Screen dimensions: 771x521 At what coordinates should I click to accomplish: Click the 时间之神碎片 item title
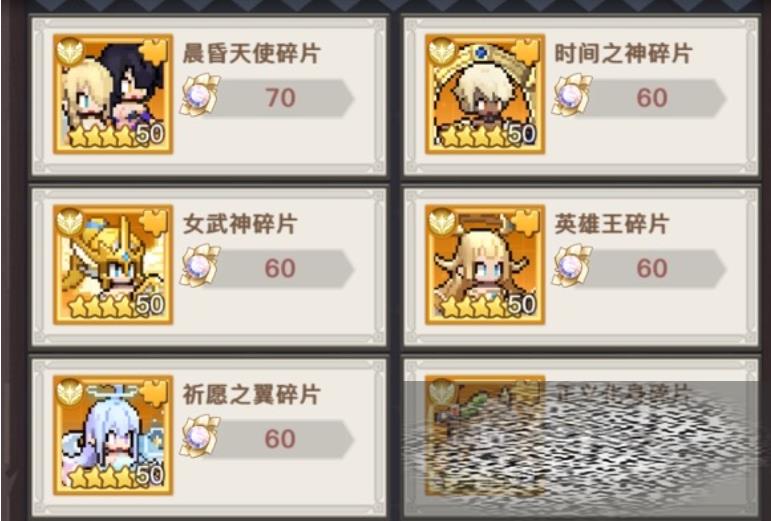(623, 53)
